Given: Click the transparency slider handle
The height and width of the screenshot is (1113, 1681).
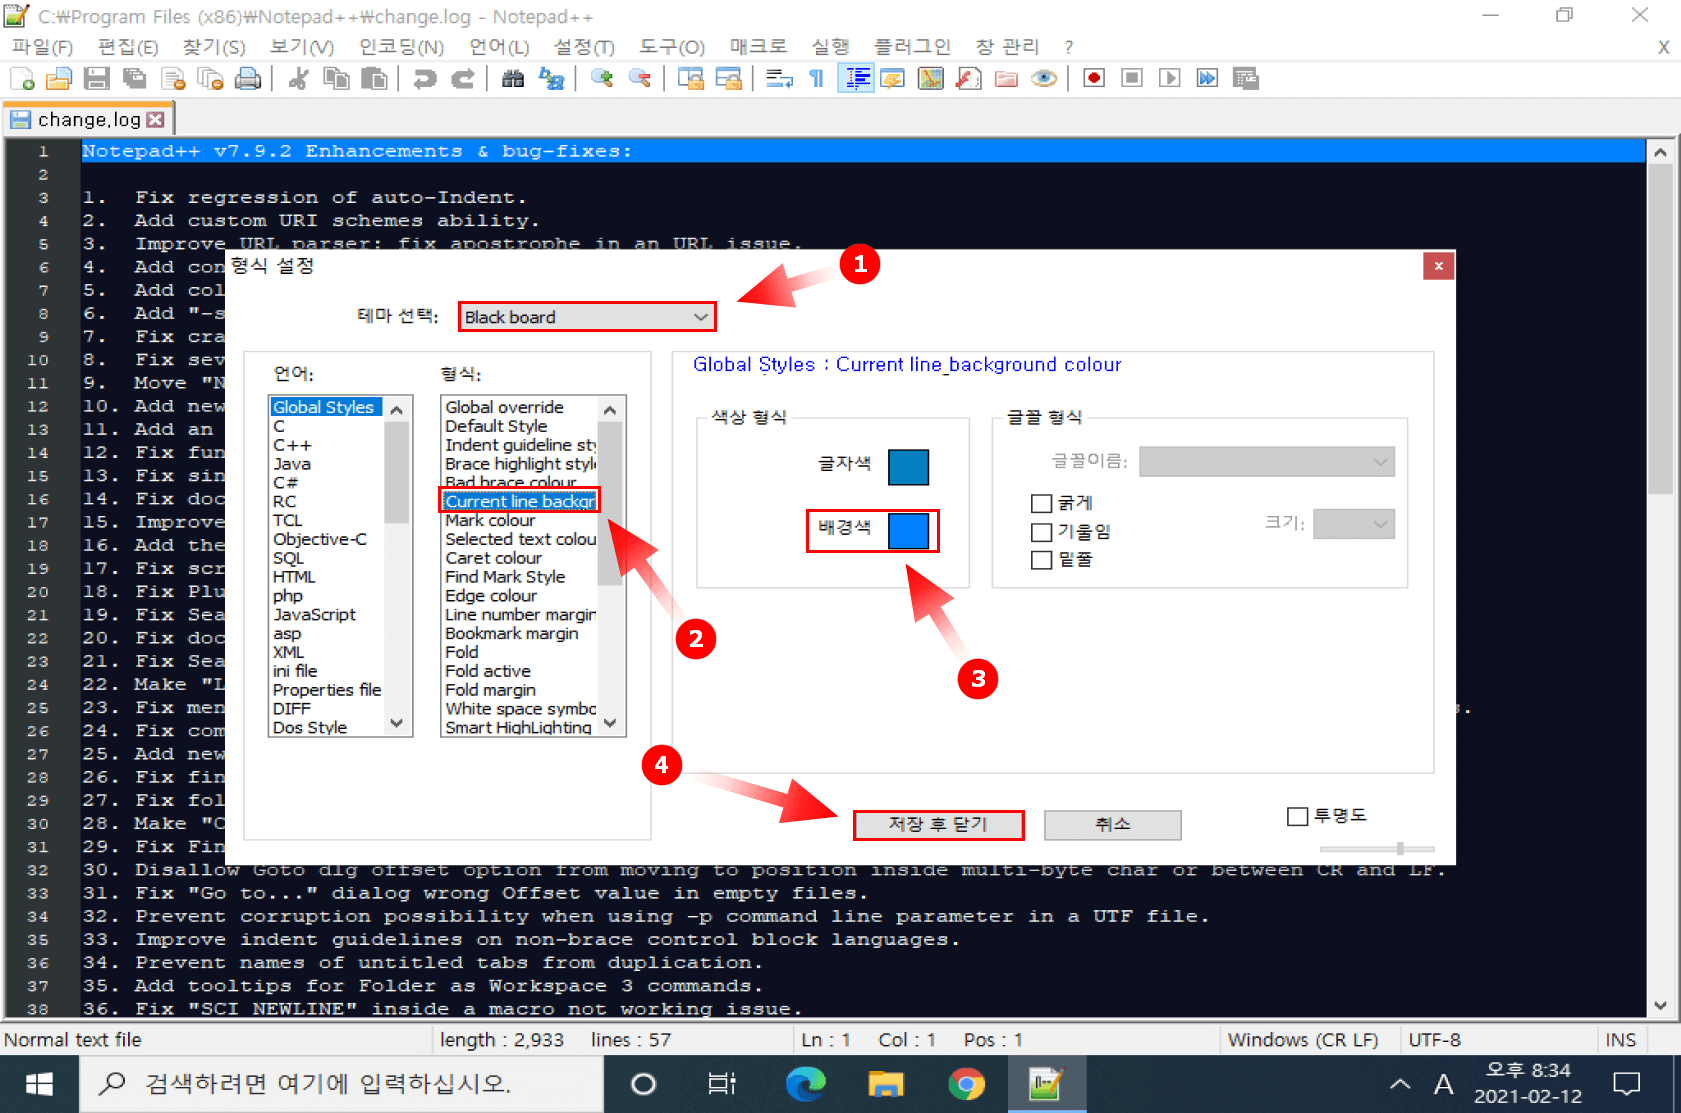Looking at the screenshot, I should click(x=1400, y=849).
